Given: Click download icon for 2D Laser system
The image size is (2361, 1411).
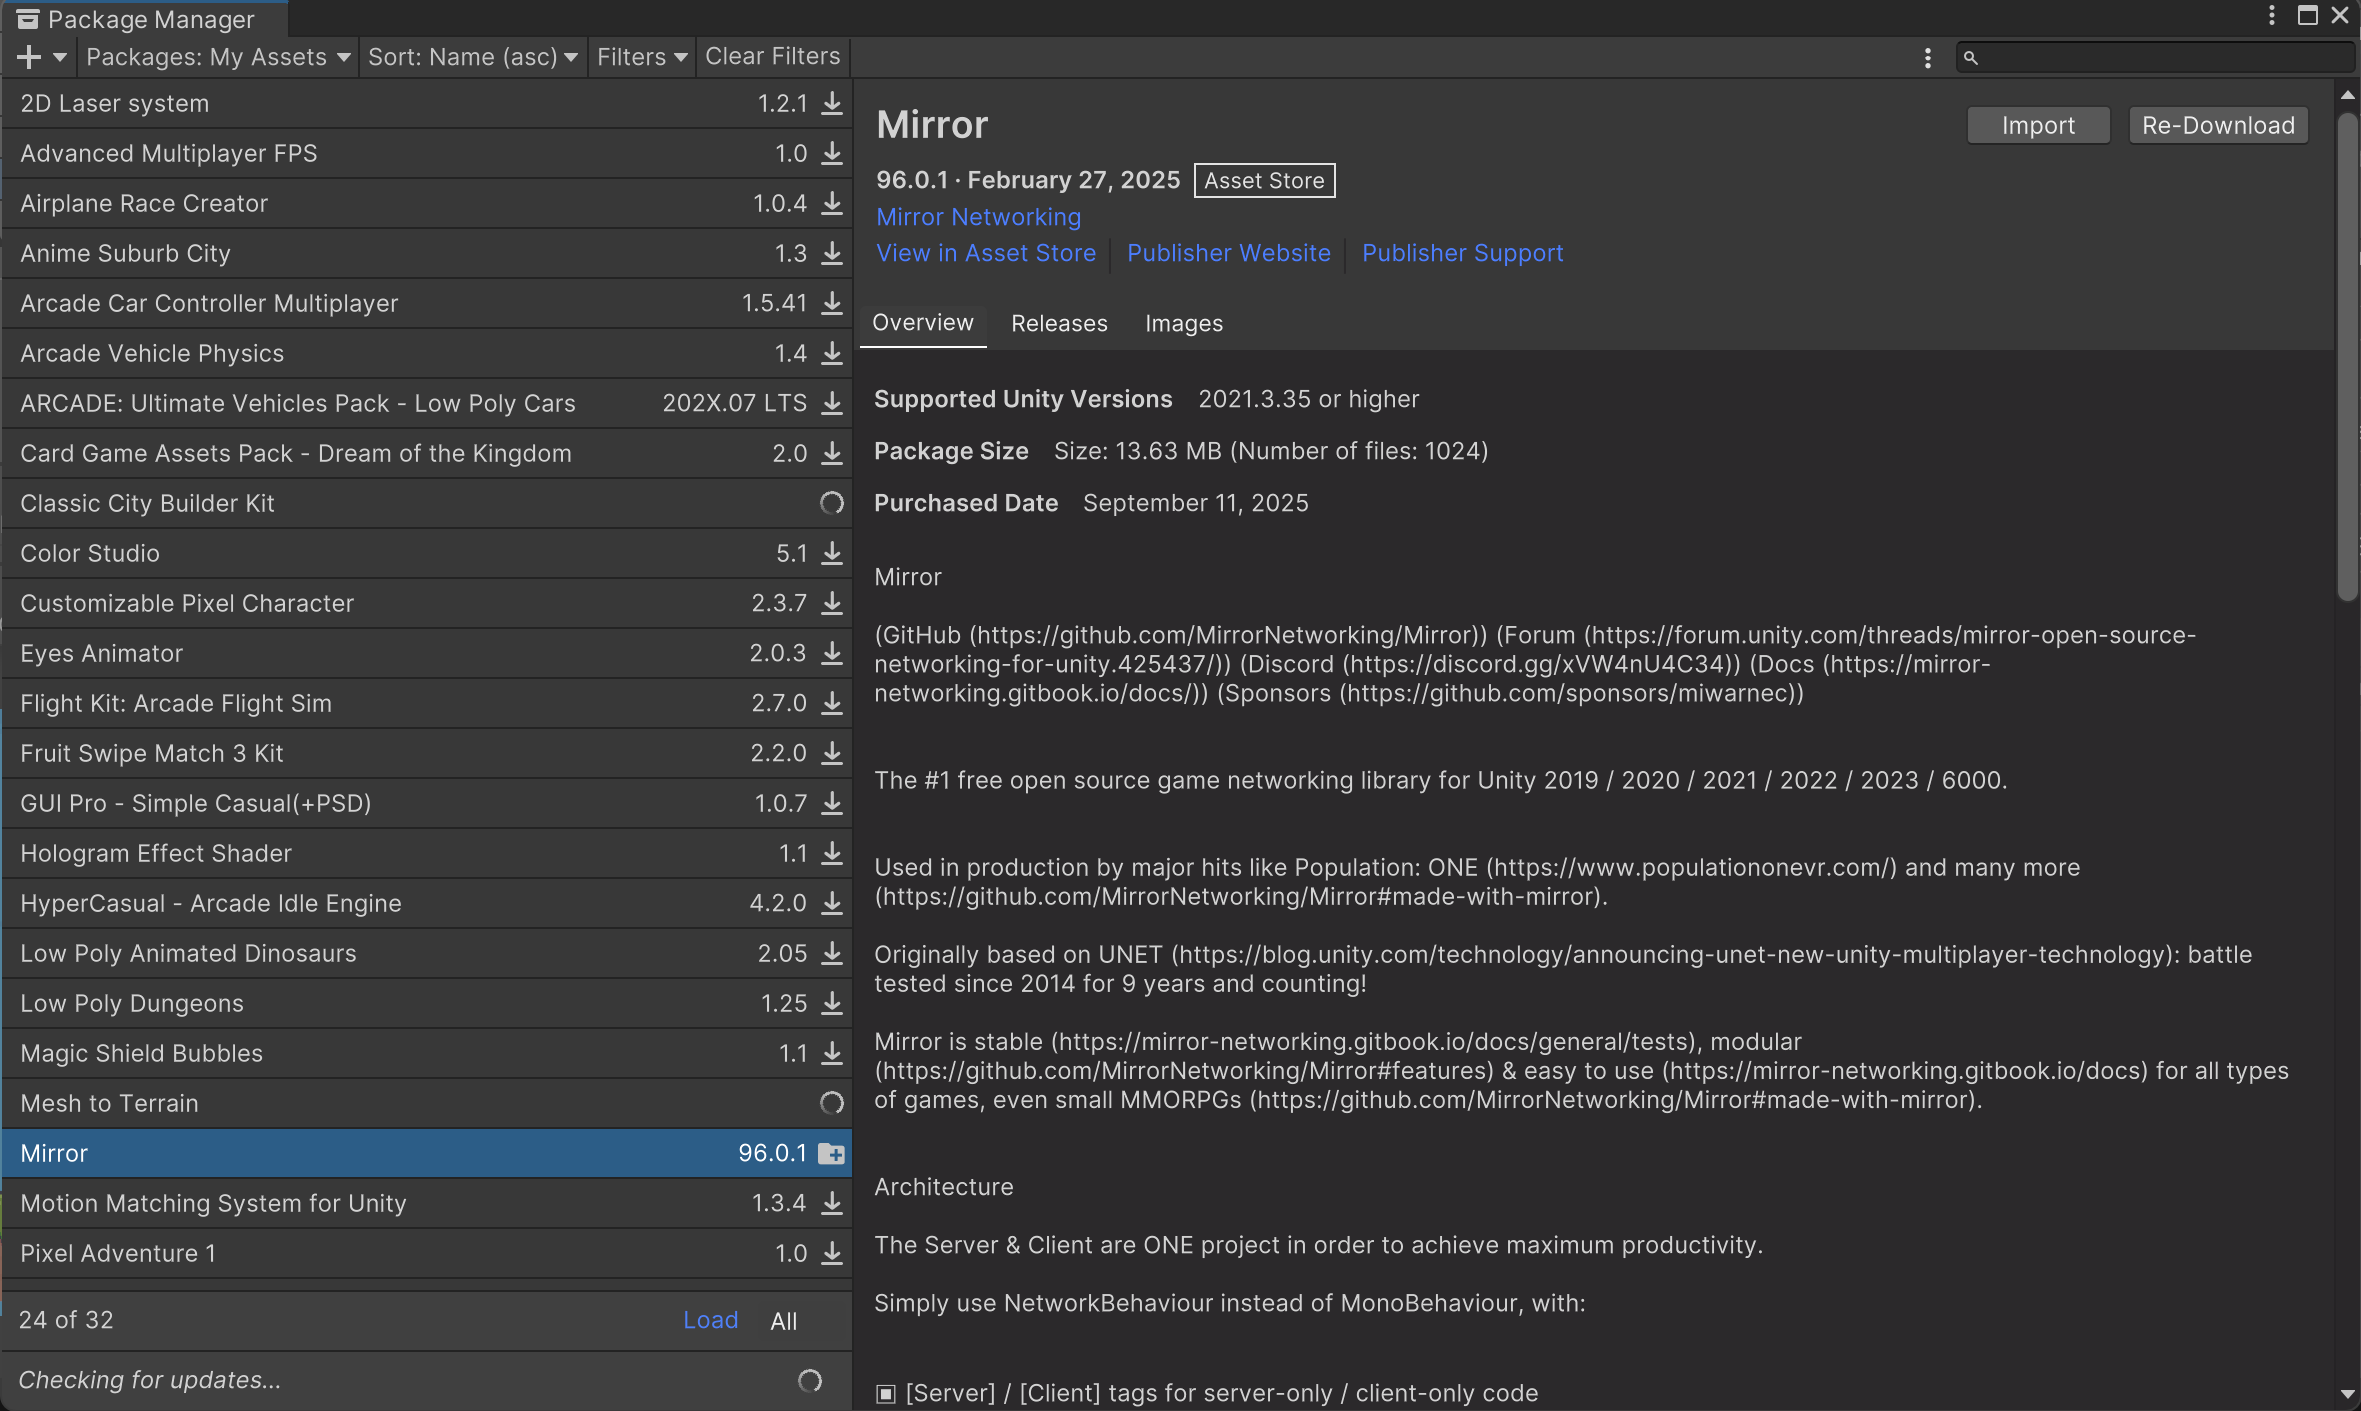Looking at the screenshot, I should coord(831,104).
